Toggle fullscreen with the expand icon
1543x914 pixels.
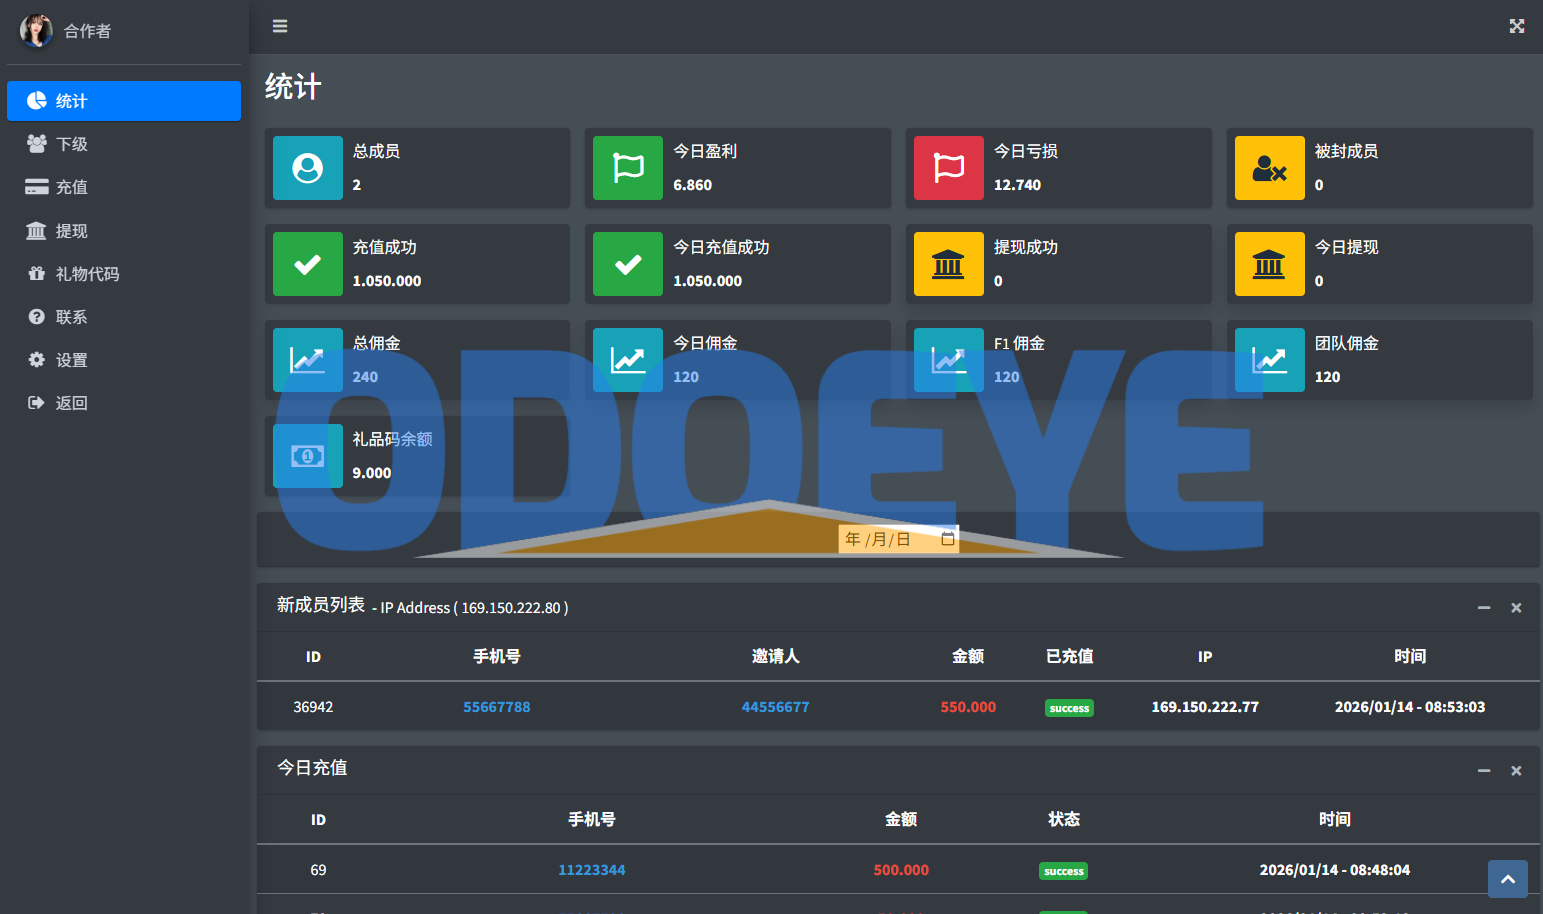point(1516,26)
